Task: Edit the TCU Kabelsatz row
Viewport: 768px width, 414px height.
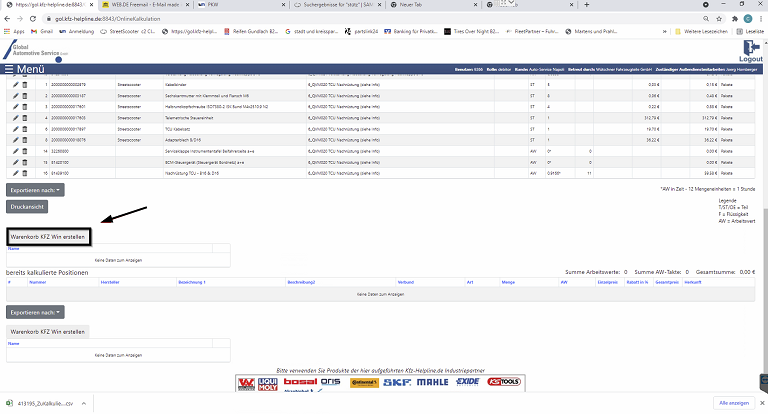Action: click(16, 129)
